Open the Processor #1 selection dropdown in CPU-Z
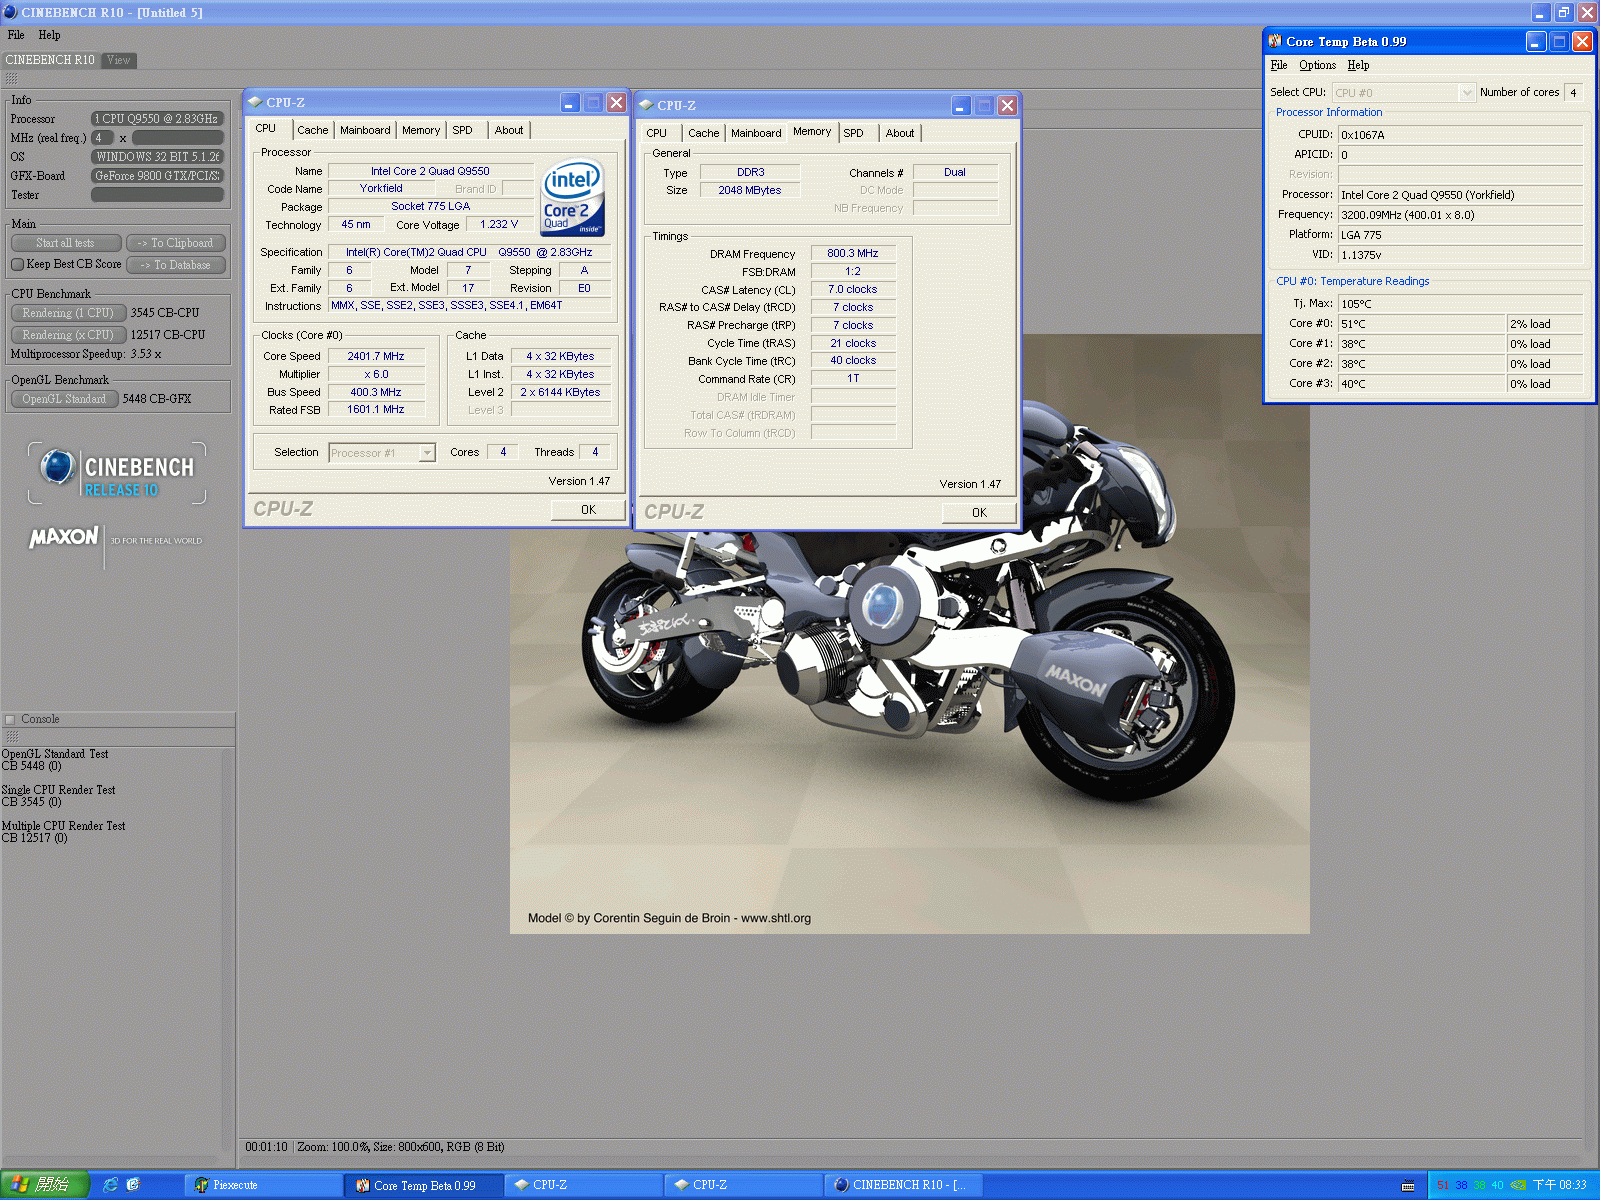Image resolution: width=1600 pixels, height=1200 pixels. [427, 453]
